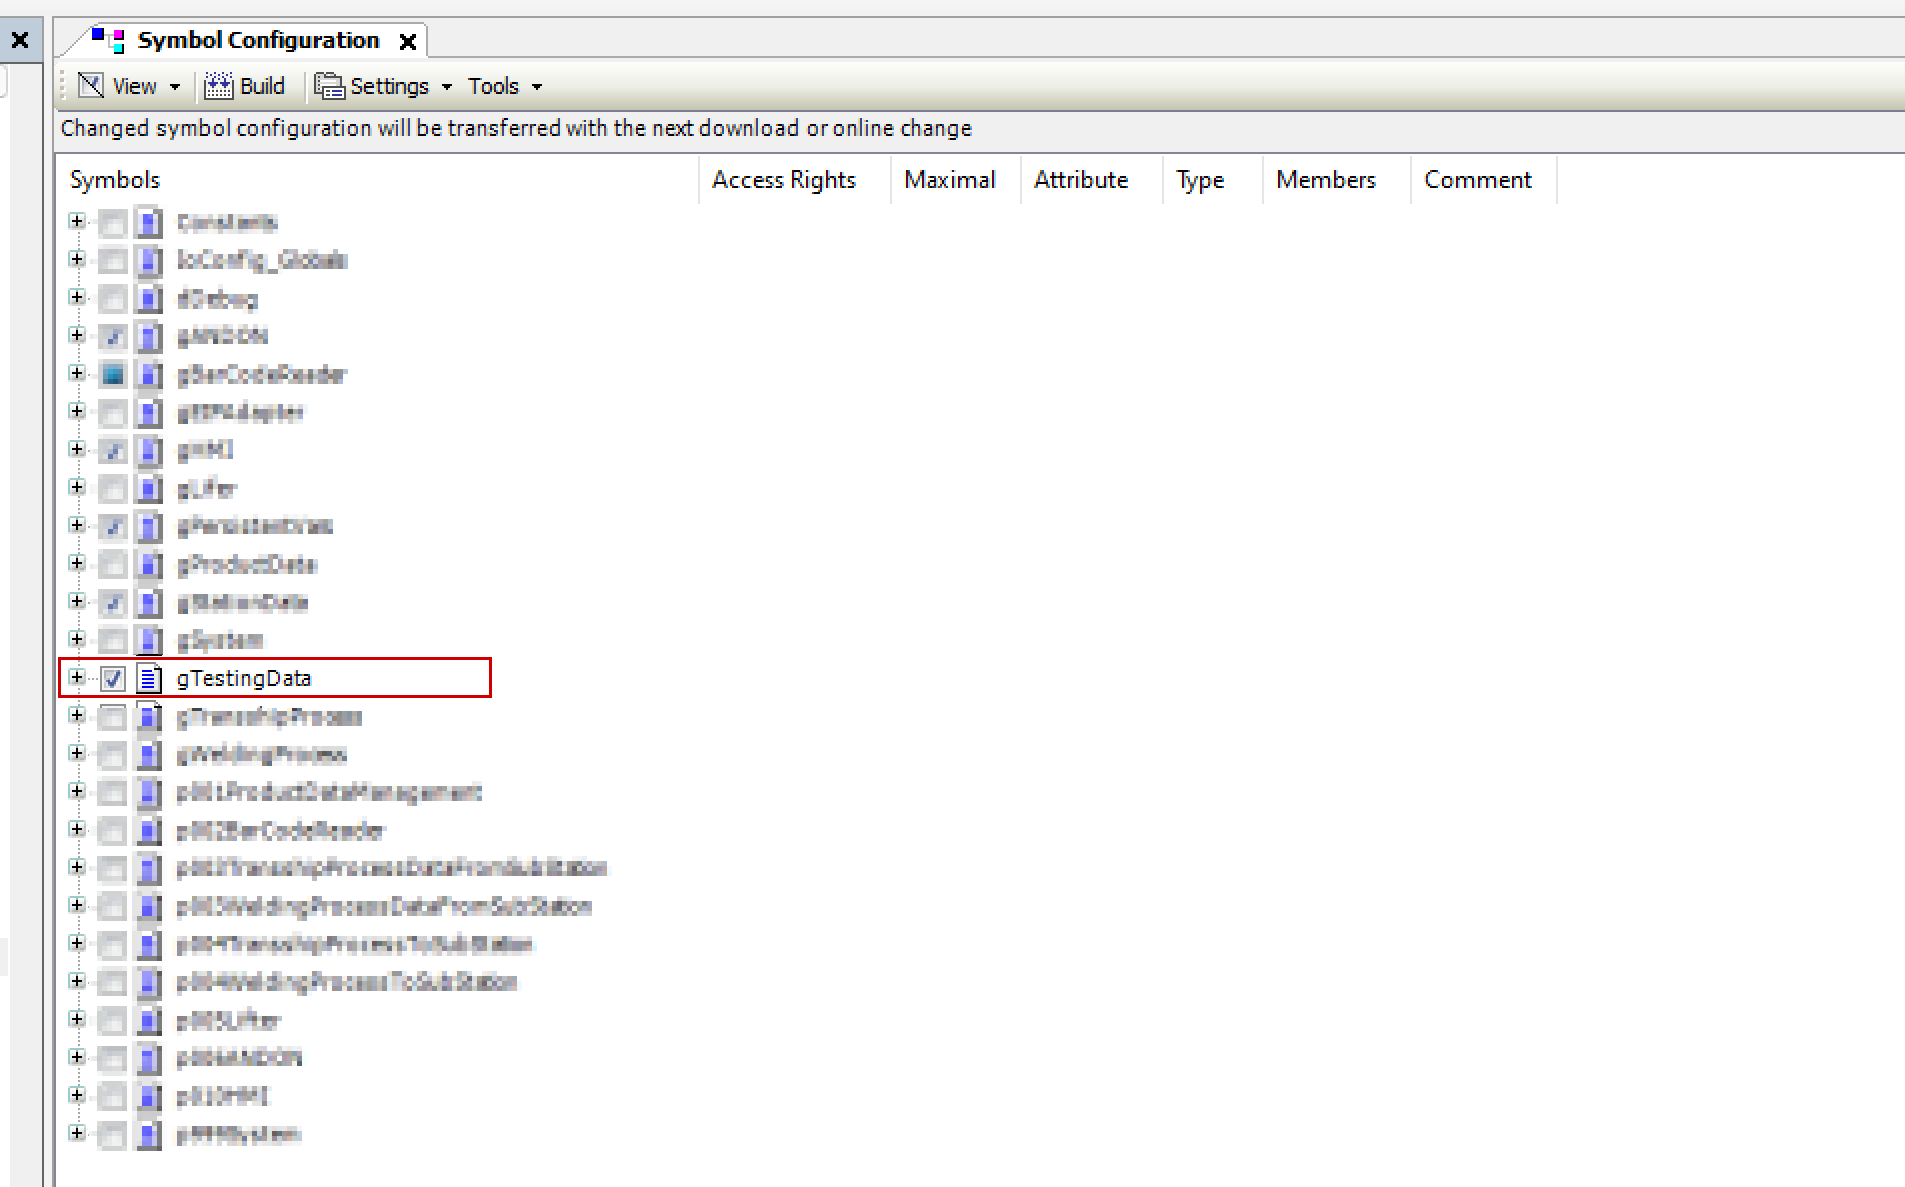Screen dimensions: 1905x1187
Task: Select the gTestingData tree item name
Action: (244, 679)
